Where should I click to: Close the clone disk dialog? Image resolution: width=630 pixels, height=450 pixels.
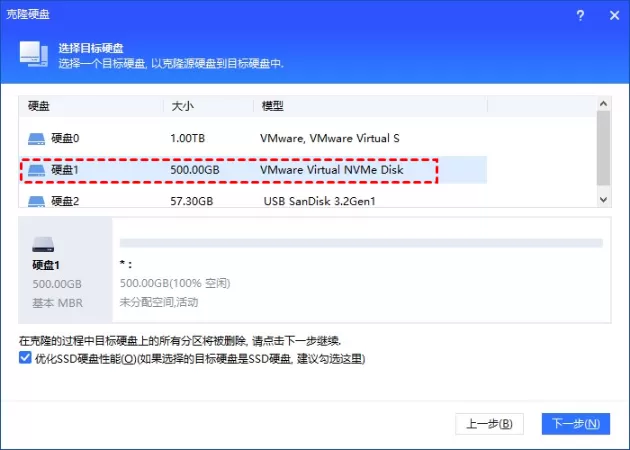click(614, 16)
